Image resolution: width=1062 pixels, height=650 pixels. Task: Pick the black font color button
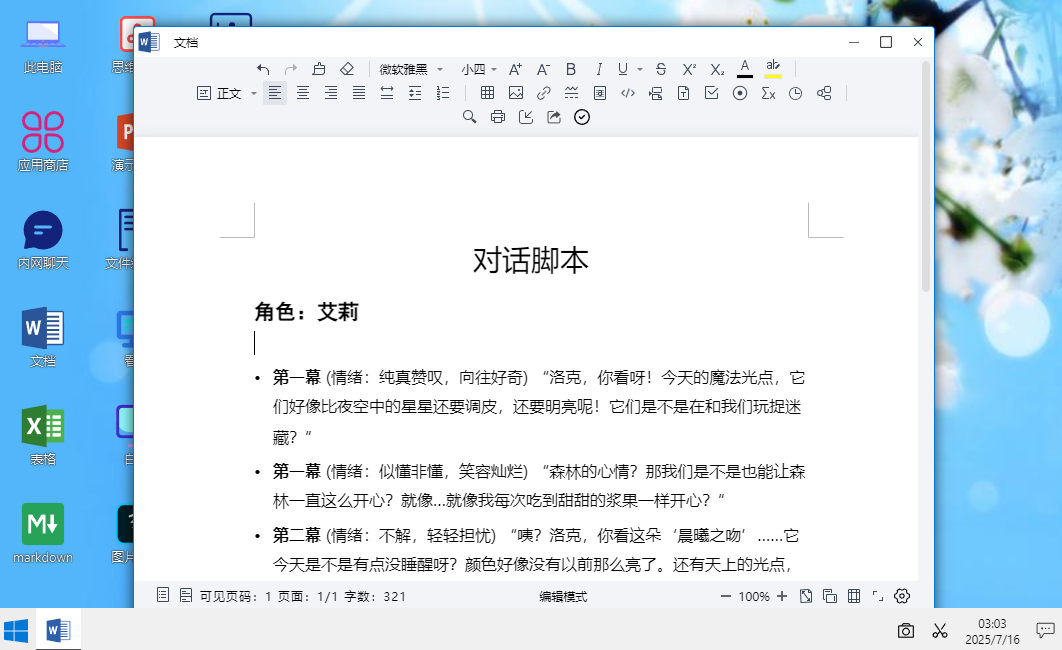click(x=745, y=68)
